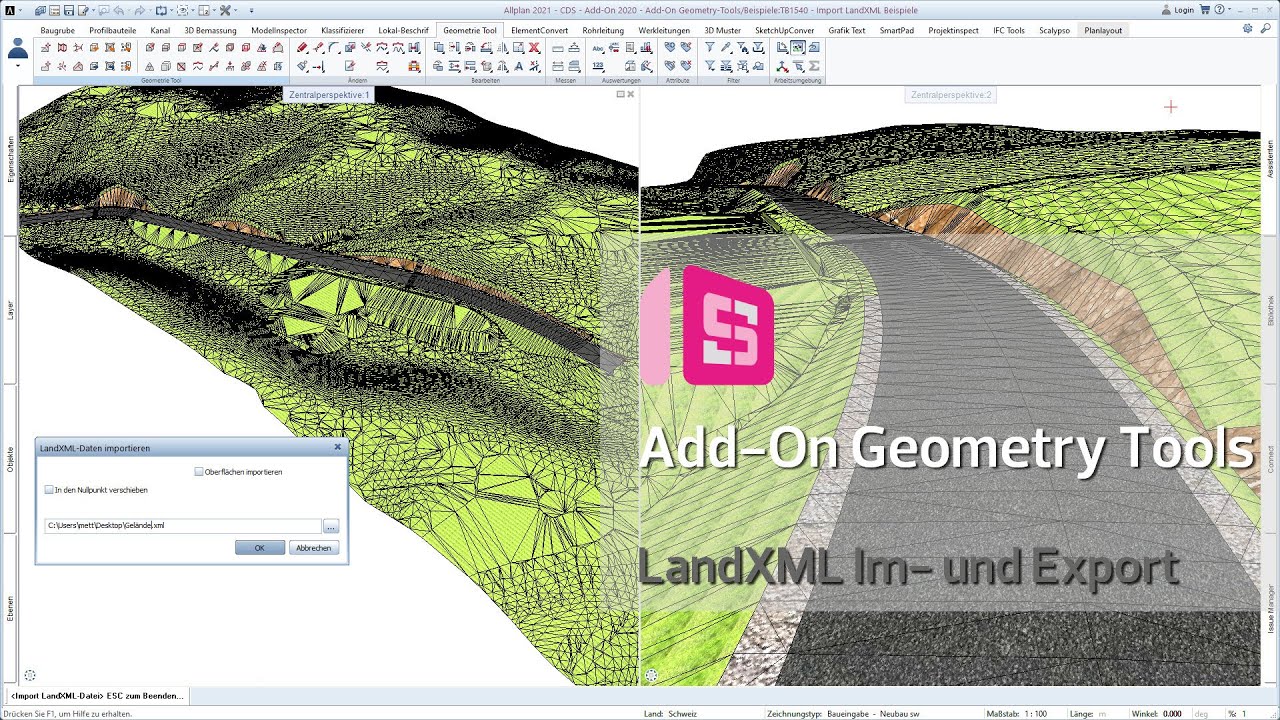Click the 123 numbering icon in Auswertungen
The image size is (1280, 720).
(x=598, y=66)
